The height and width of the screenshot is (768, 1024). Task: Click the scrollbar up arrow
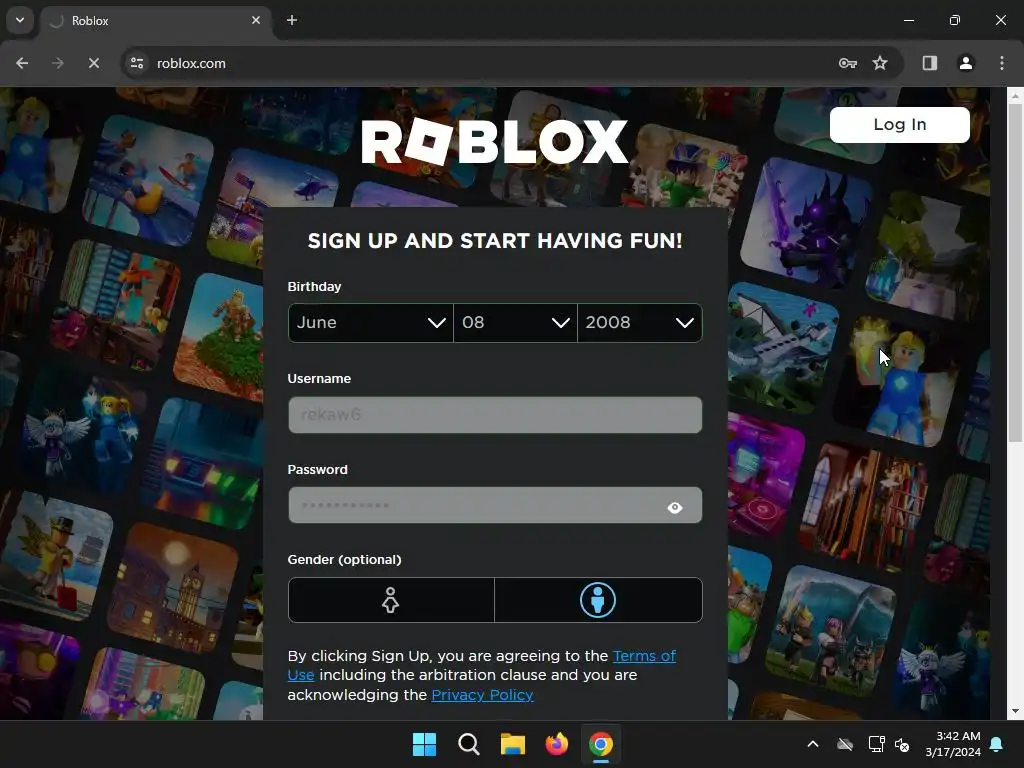pyautogui.click(x=1015, y=95)
